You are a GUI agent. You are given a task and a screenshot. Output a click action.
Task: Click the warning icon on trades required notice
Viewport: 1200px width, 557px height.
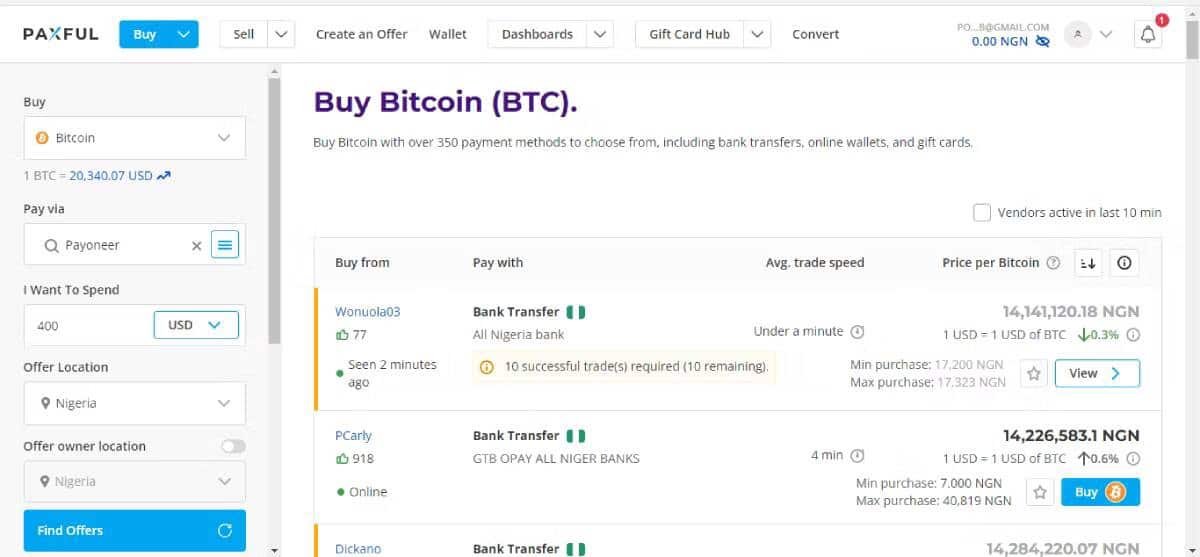[x=487, y=367]
